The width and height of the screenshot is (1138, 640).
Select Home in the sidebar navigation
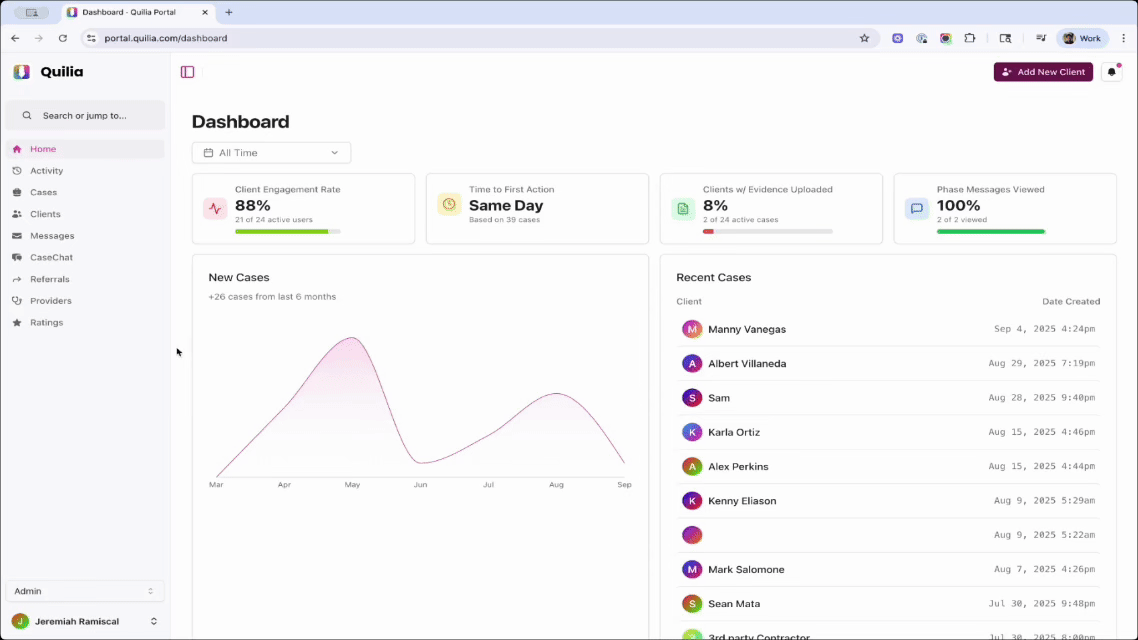42,148
